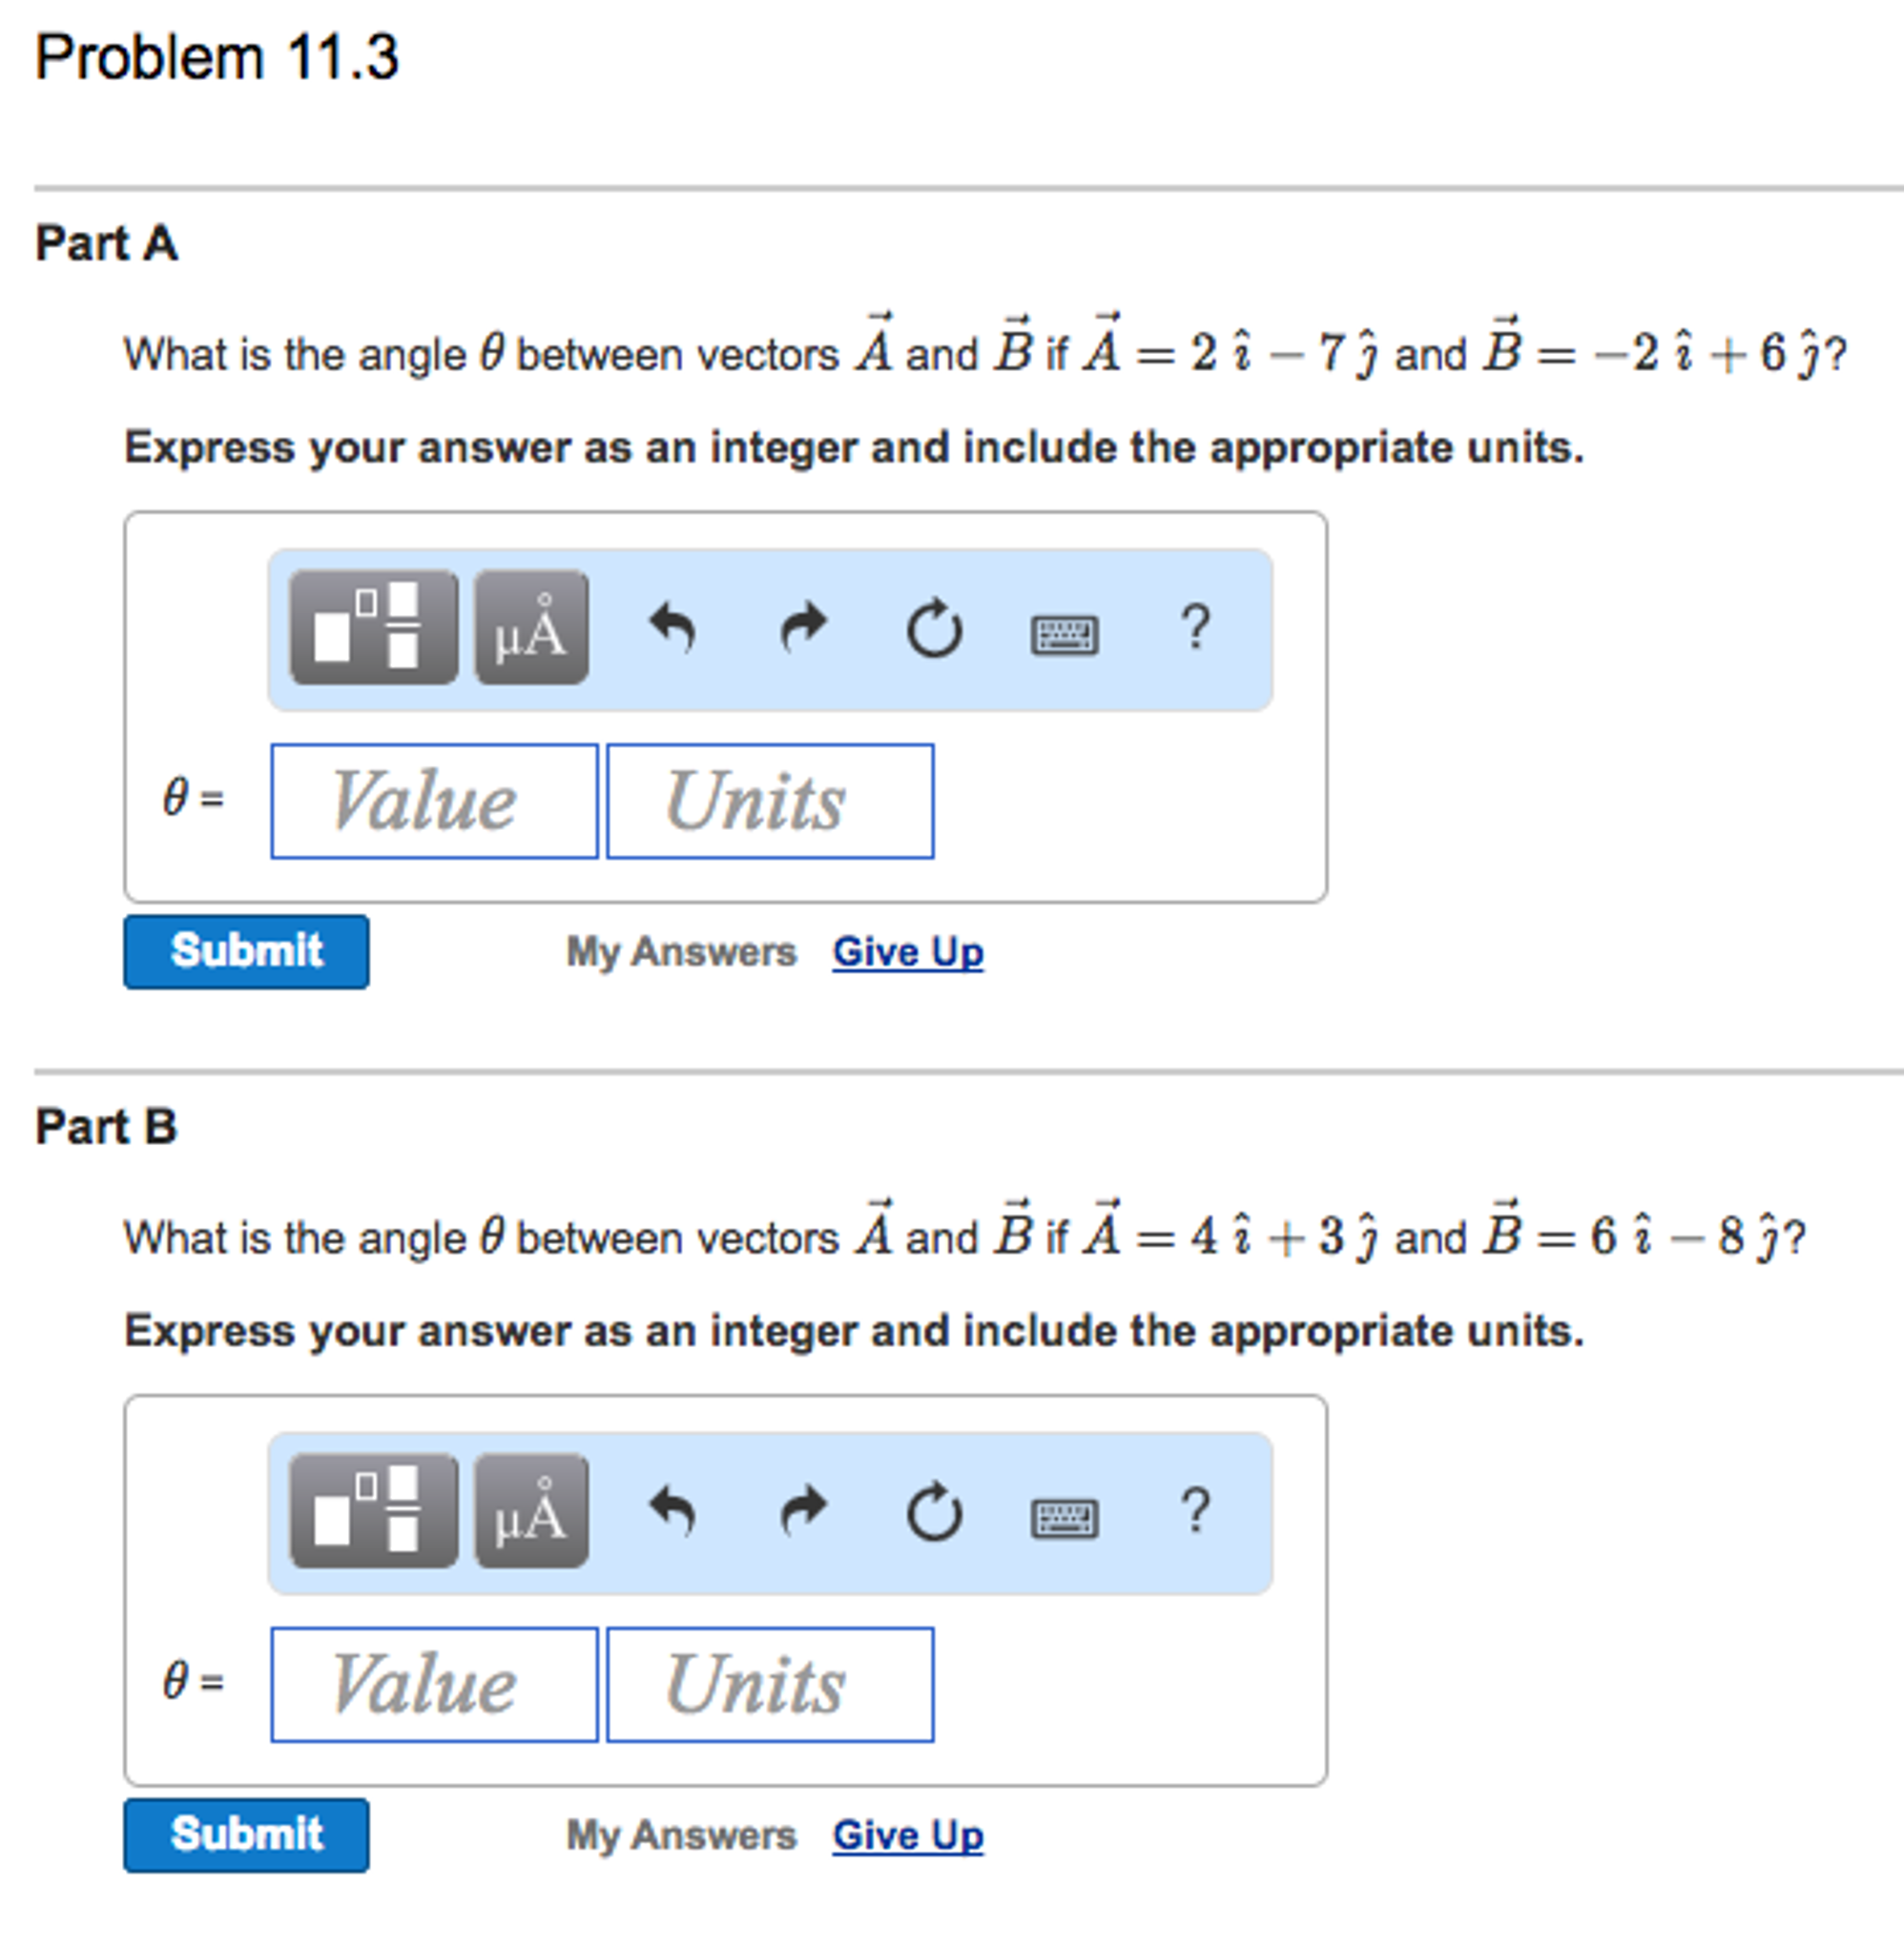Click the Value field in Part A
1904x1952 pixels.
click(433, 800)
